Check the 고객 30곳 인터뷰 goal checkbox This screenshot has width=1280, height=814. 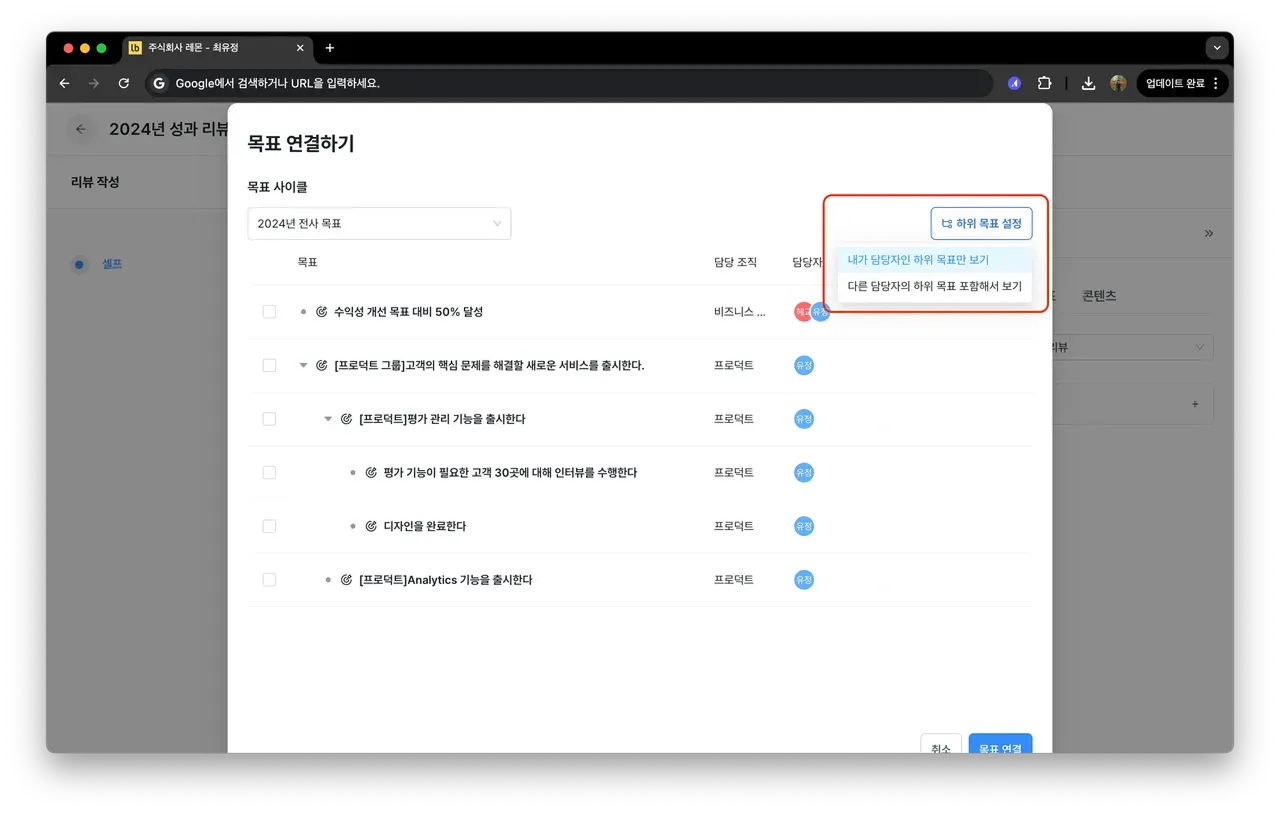click(x=269, y=473)
